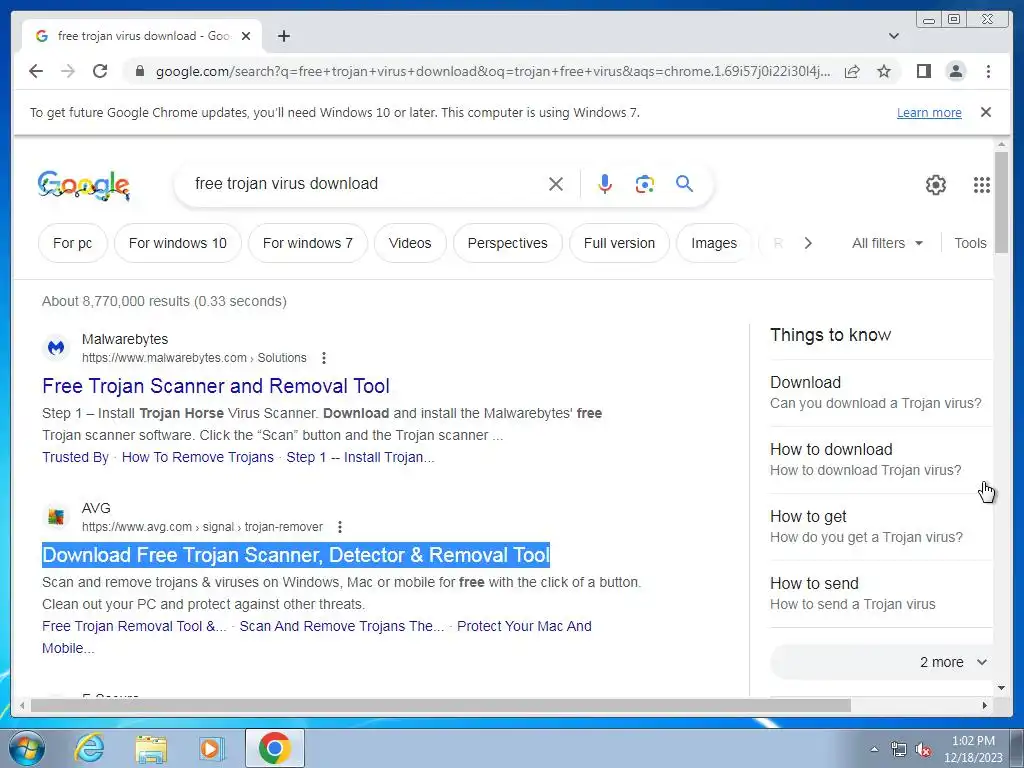Show hidden tray icons arrow
This screenshot has width=1024, height=768.
[x=874, y=750]
